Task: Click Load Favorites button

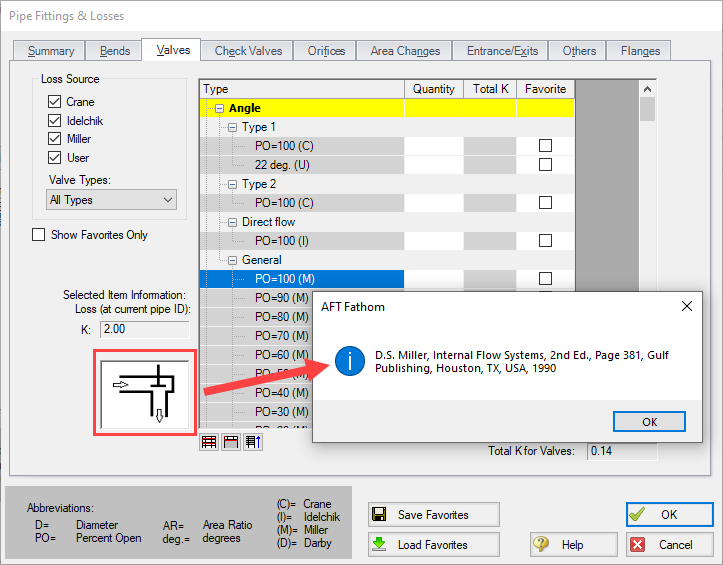Action: point(434,545)
